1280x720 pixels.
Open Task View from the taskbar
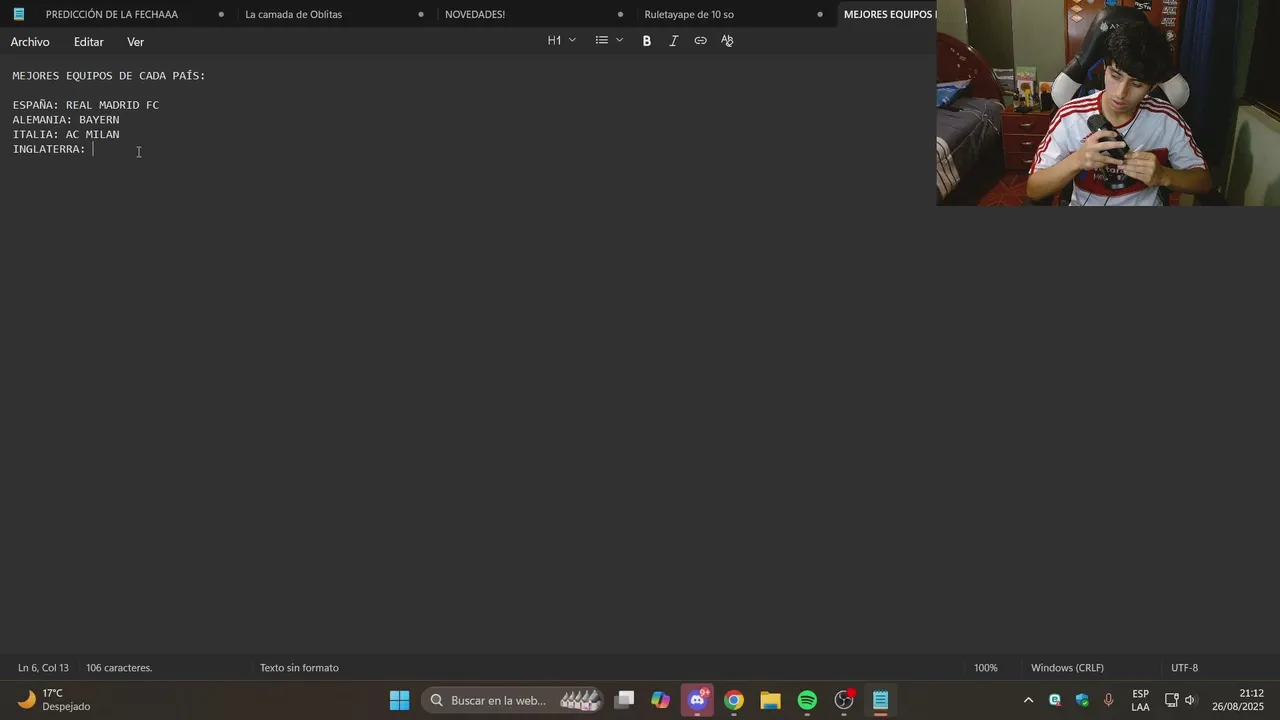[x=624, y=700]
